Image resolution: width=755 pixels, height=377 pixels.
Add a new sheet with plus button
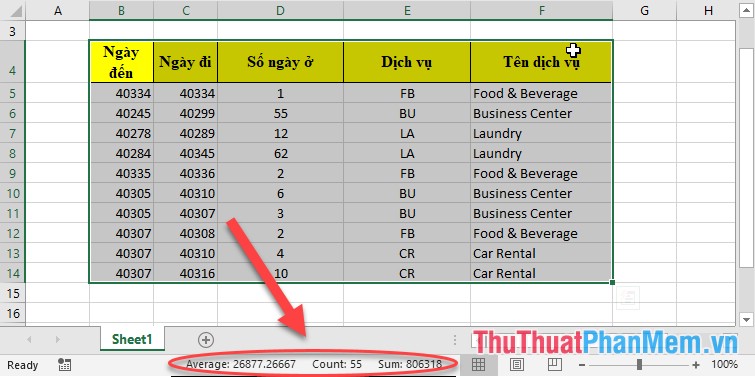click(x=206, y=340)
